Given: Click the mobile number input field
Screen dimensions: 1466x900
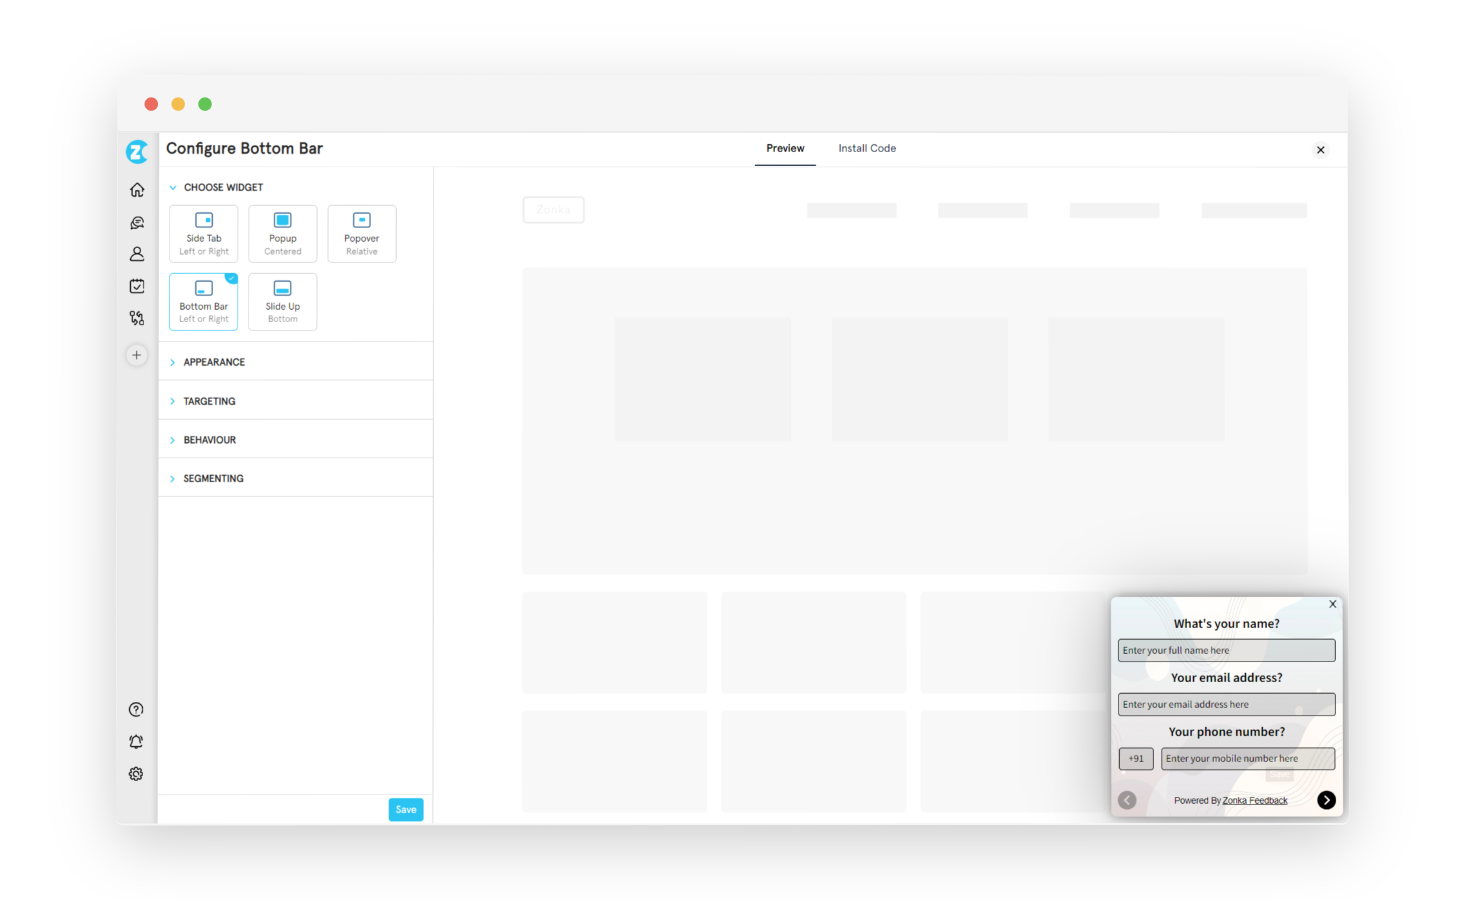Looking at the screenshot, I should click(1248, 759).
